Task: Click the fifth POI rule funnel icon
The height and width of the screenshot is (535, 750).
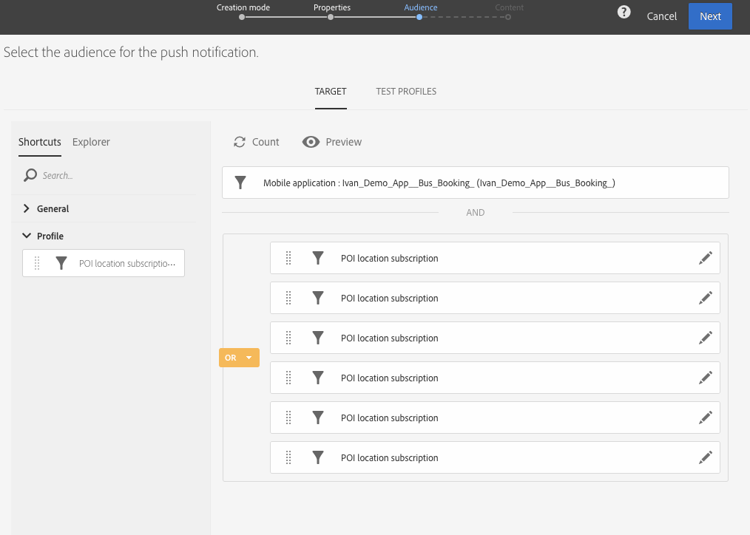Action: point(318,418)
